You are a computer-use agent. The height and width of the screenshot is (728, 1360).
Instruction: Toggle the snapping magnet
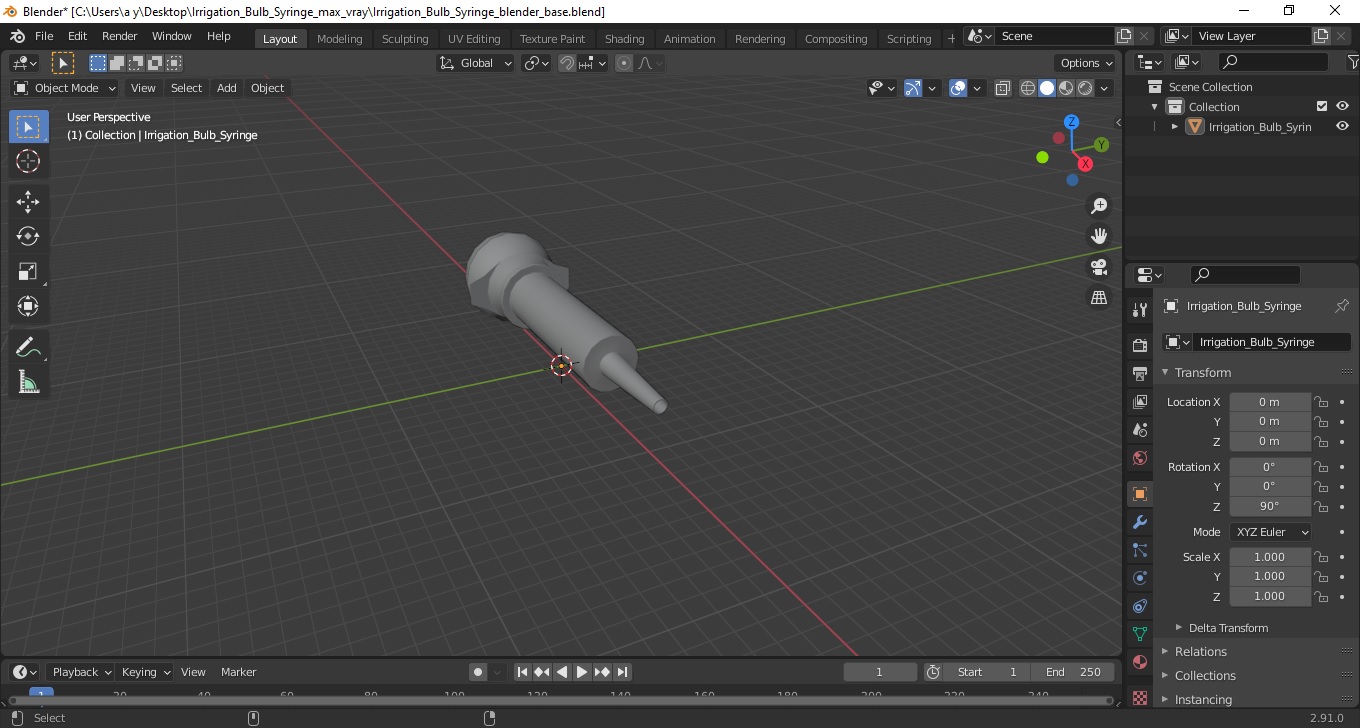tap(567, 63)
